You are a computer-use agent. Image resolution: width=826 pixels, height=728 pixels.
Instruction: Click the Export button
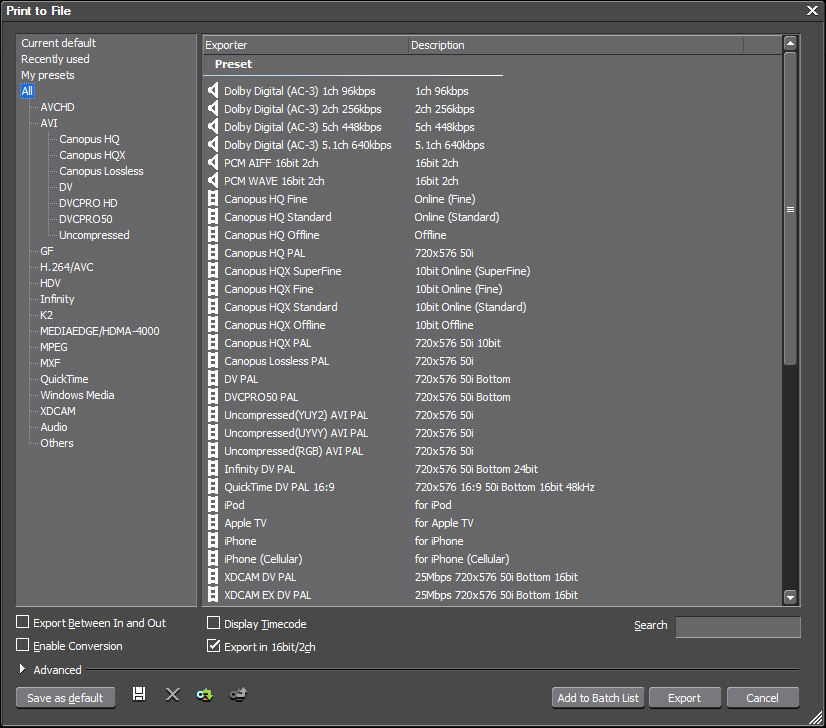pyautogui.click(x=684, y=697)
